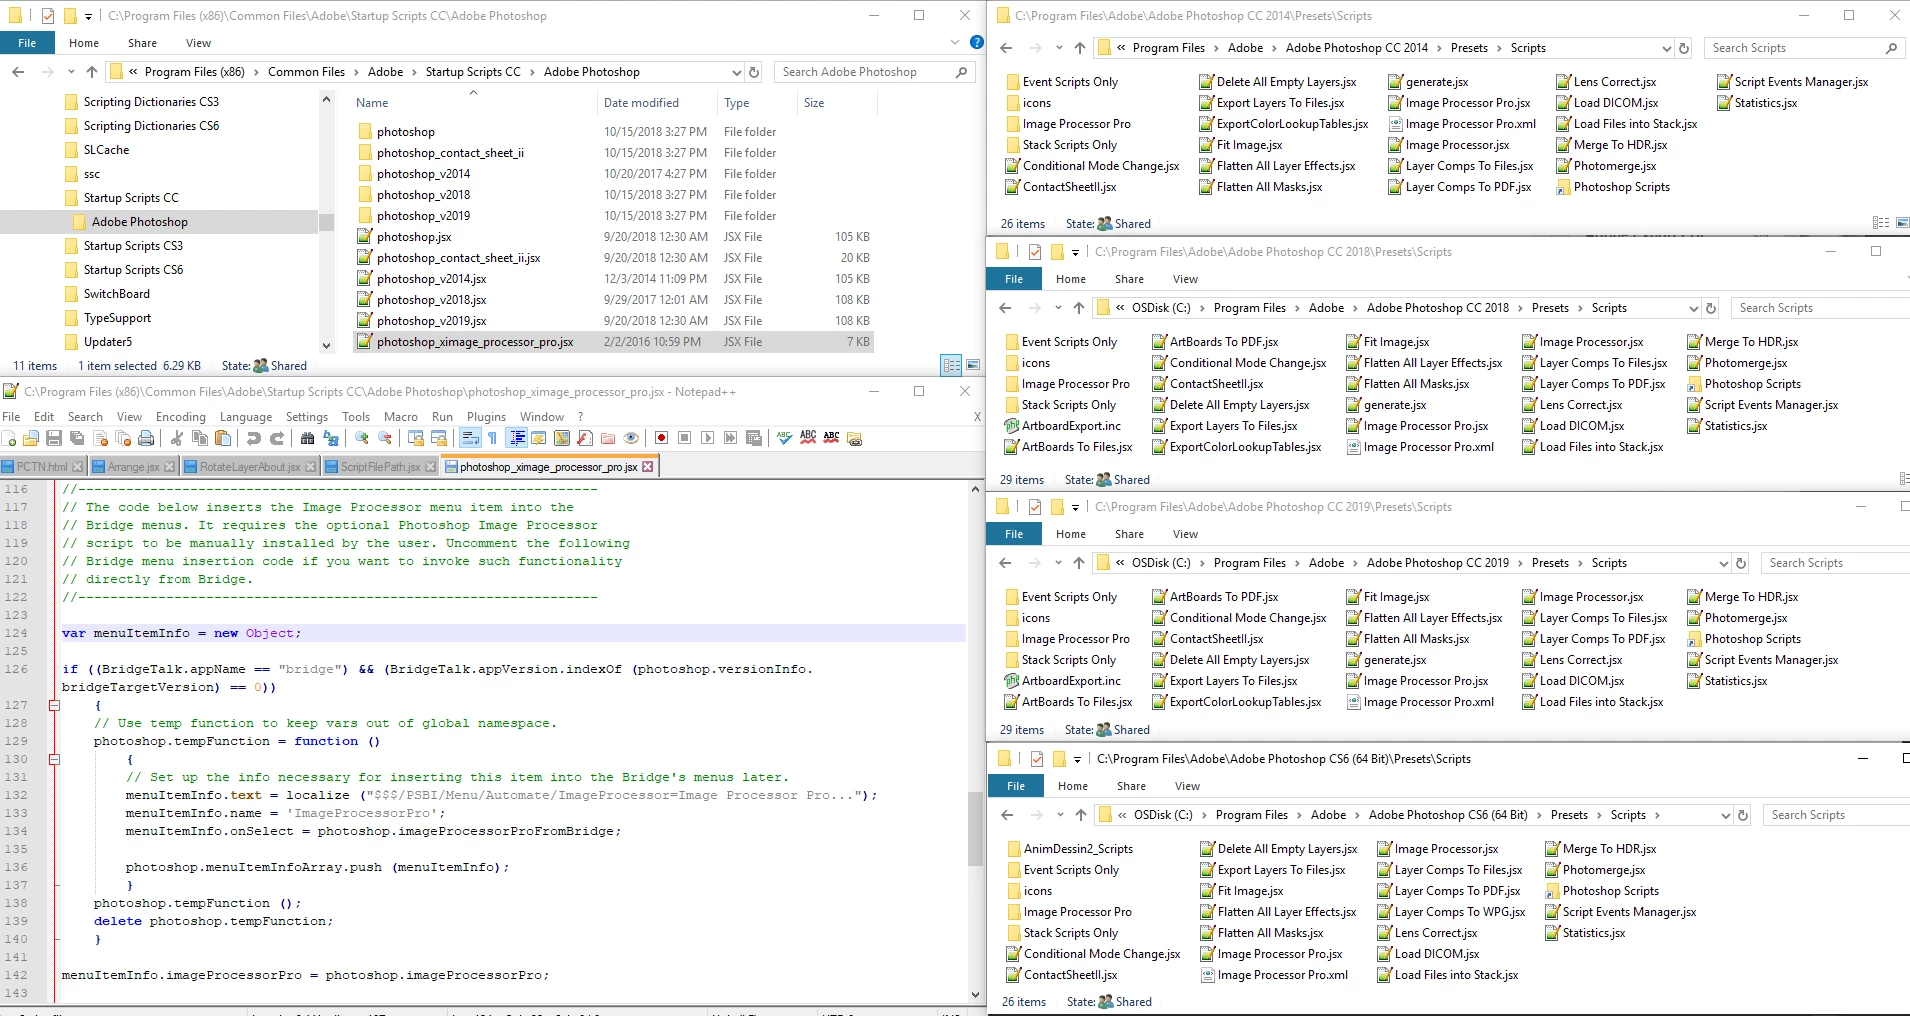Image resolution: width=1910 pixels, height=1016 pixels.
Task: Go back in the Startup Scripts Explorer window
Action: tap(18, 72)
